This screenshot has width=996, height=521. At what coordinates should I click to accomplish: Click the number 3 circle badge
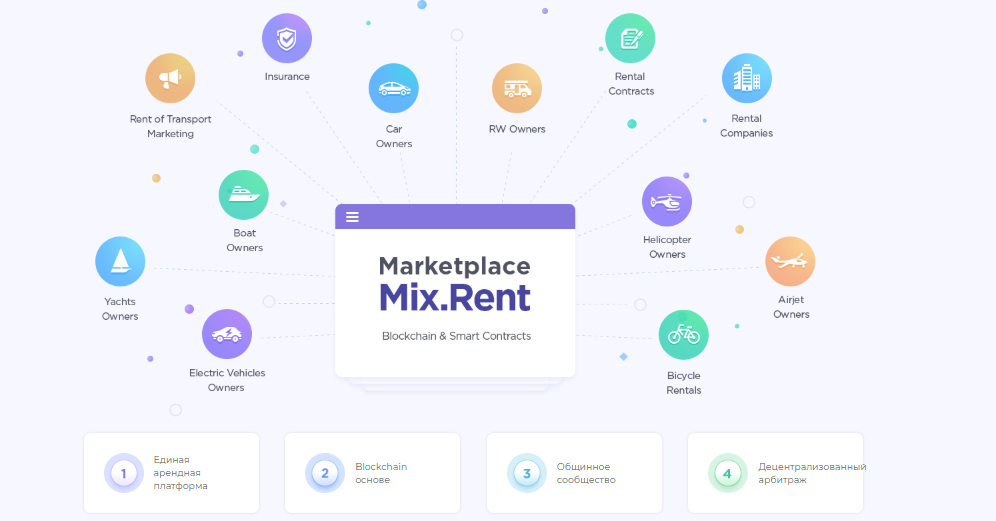[527, 473]
